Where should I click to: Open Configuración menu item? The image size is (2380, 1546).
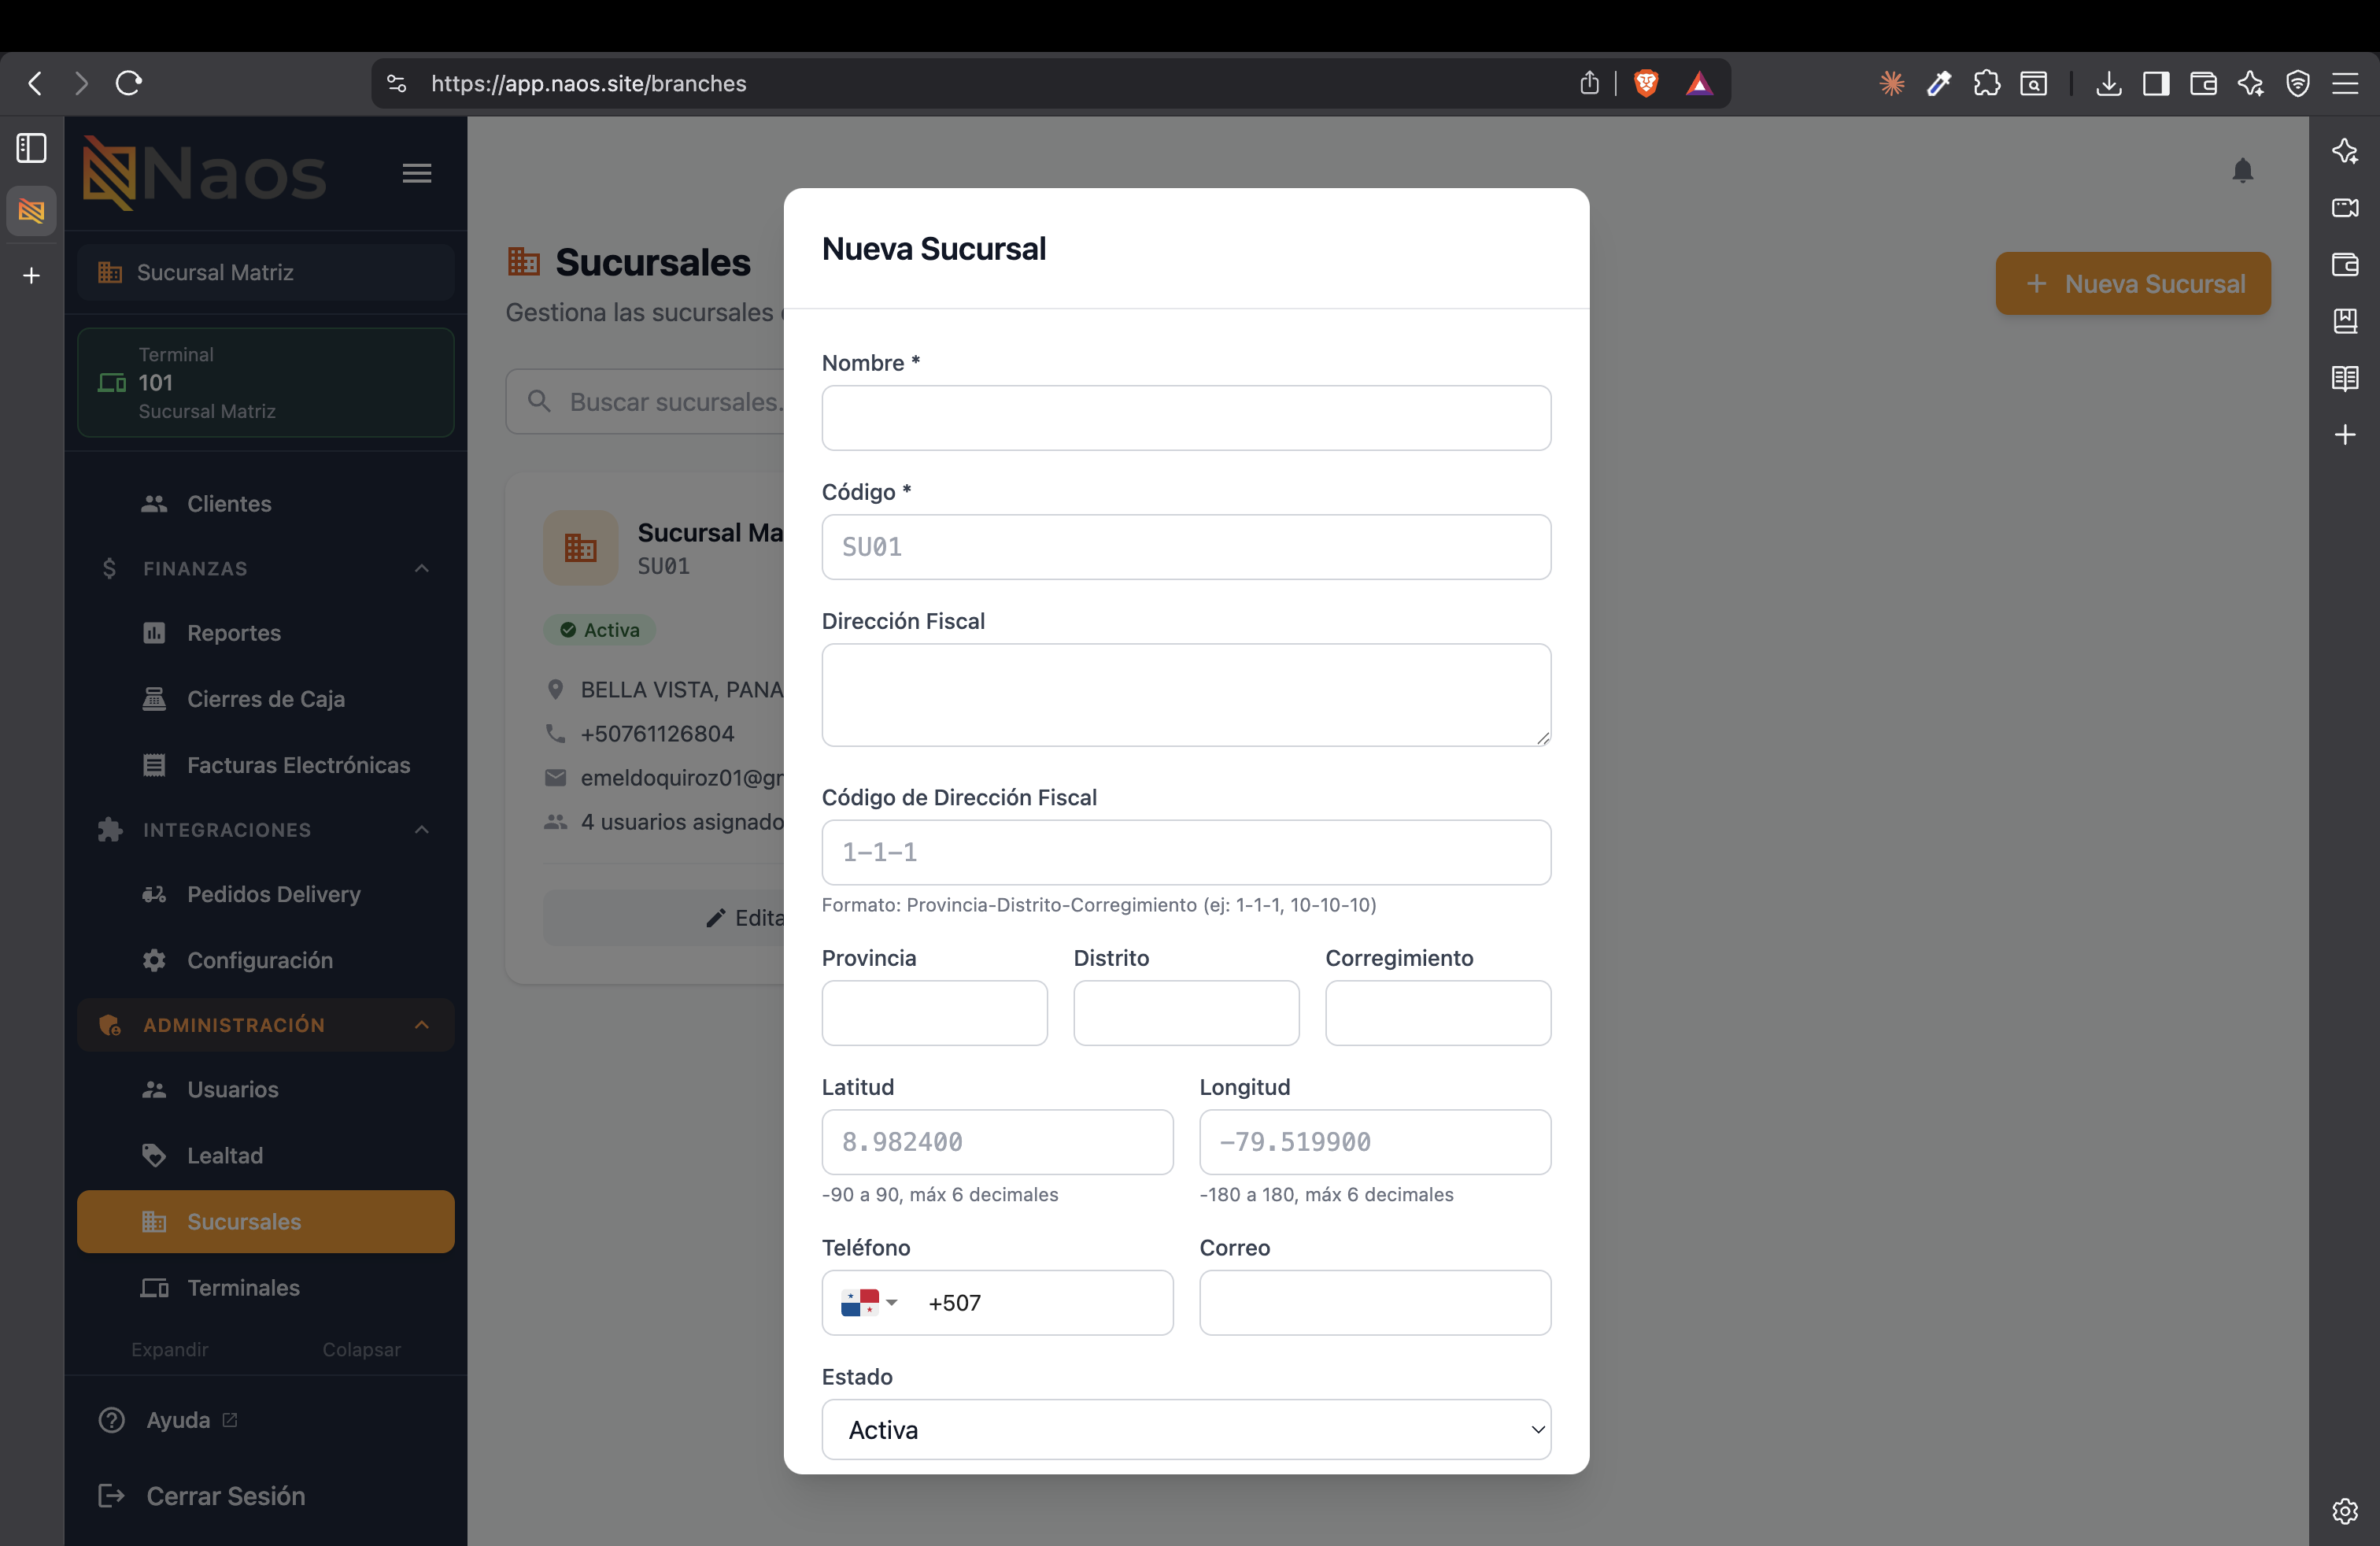[x=266, y=960]
